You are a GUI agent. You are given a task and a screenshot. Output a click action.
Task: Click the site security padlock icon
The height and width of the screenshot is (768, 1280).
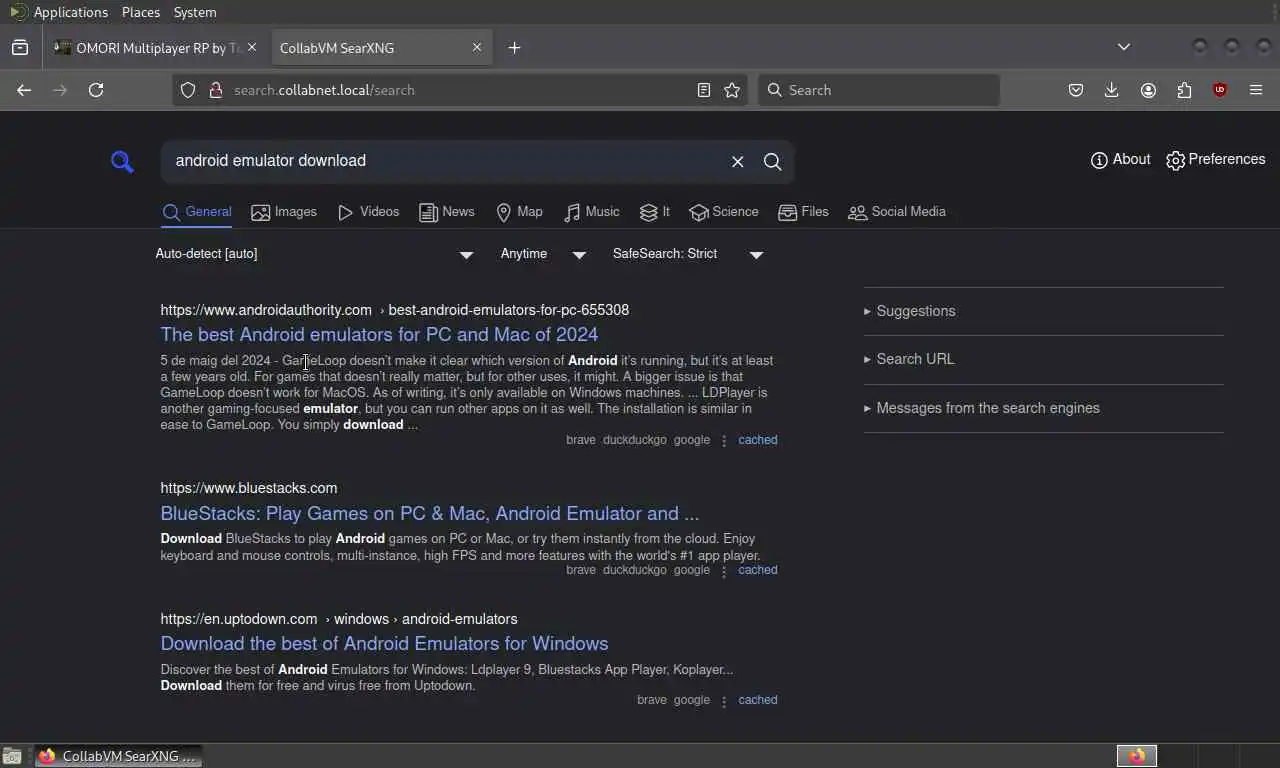[215, 90]
